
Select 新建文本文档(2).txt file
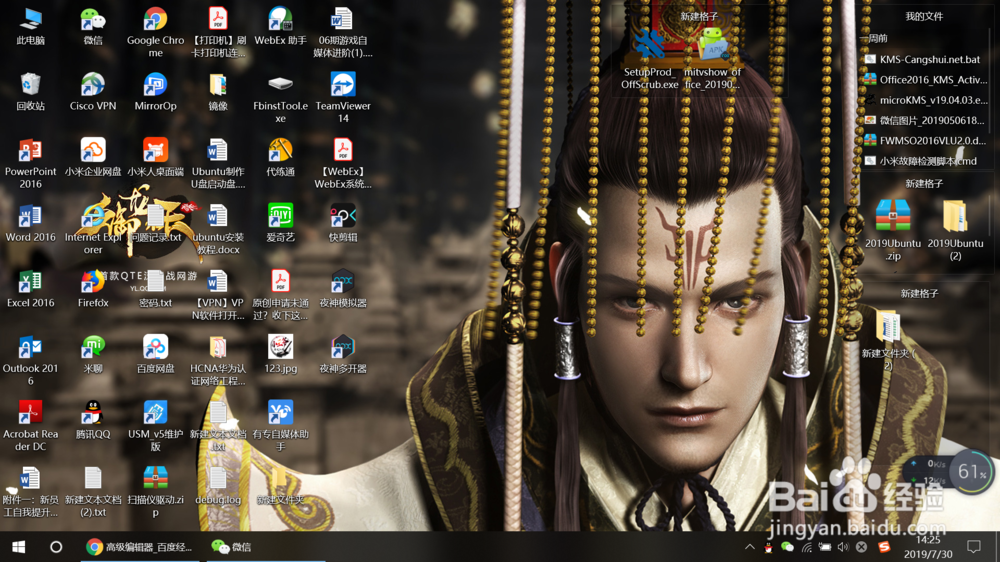click(x=93, y=492)
